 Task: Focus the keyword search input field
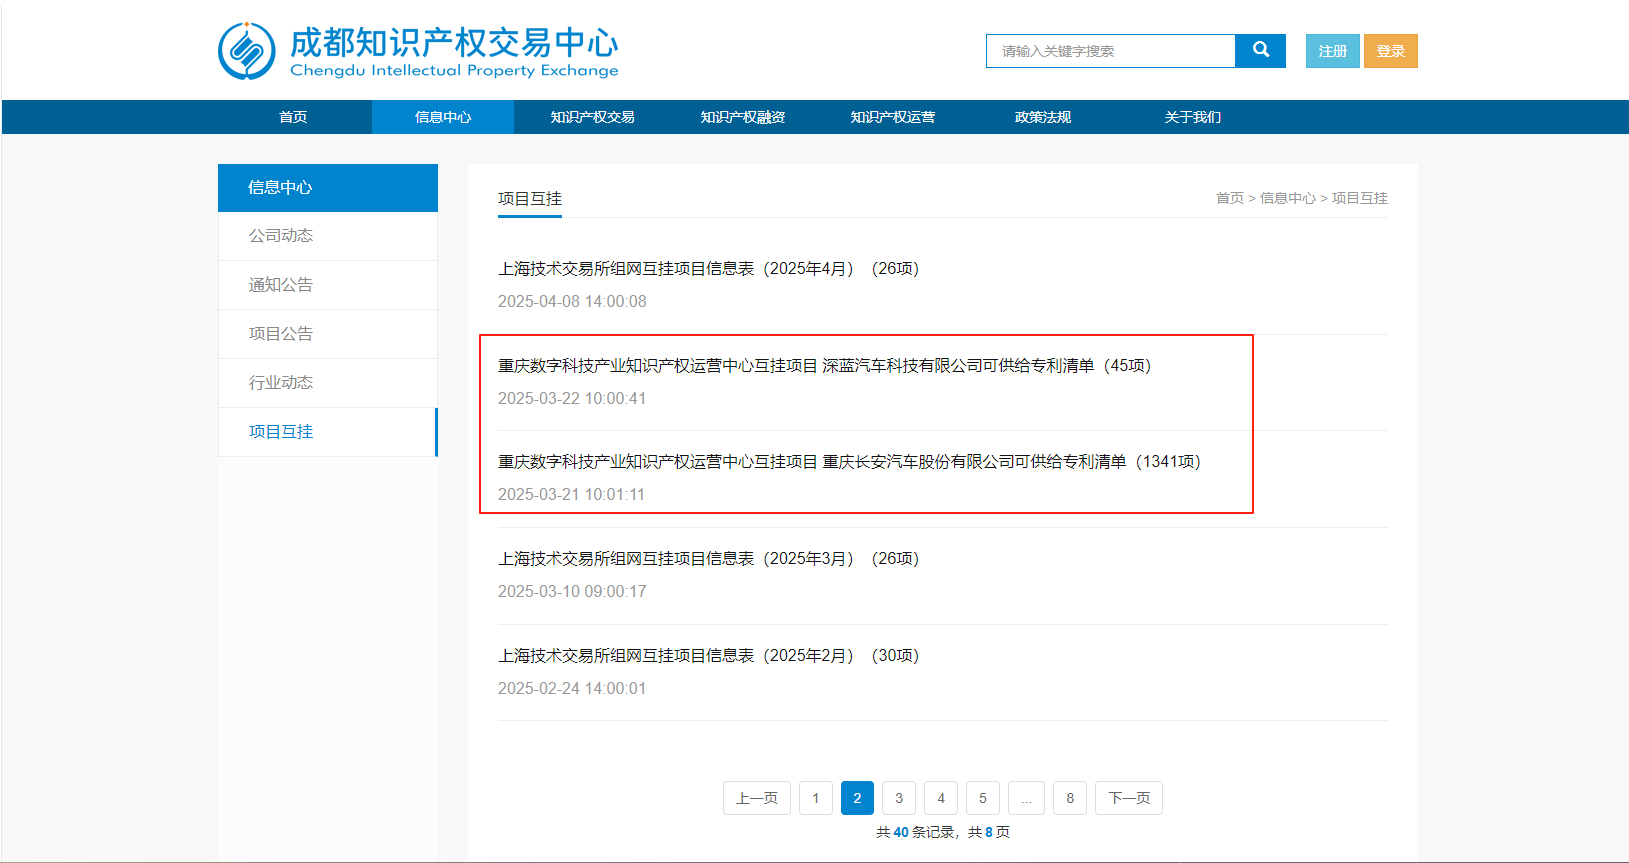[1110, 51]
